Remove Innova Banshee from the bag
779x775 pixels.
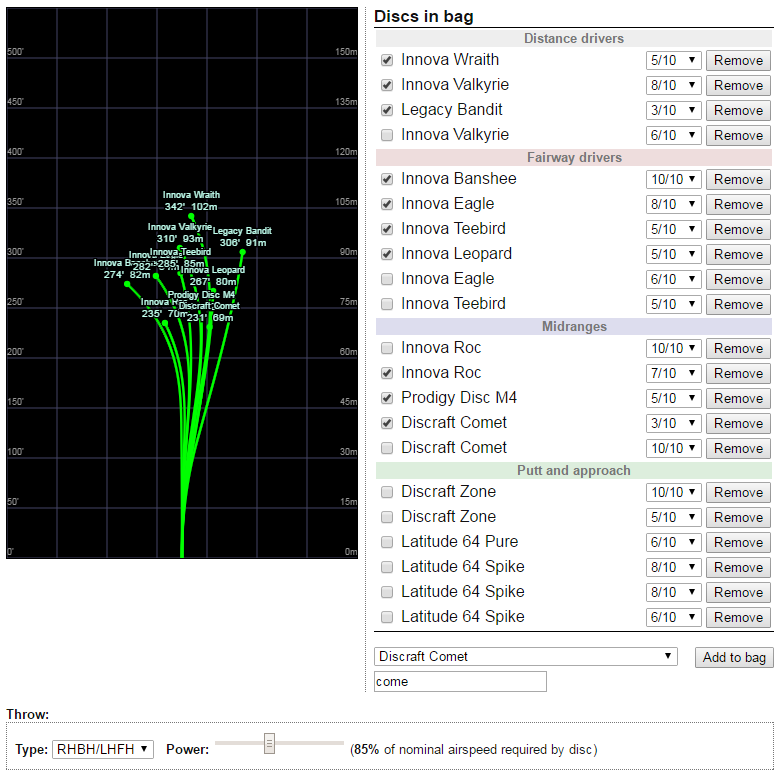[x=738, y=179]
